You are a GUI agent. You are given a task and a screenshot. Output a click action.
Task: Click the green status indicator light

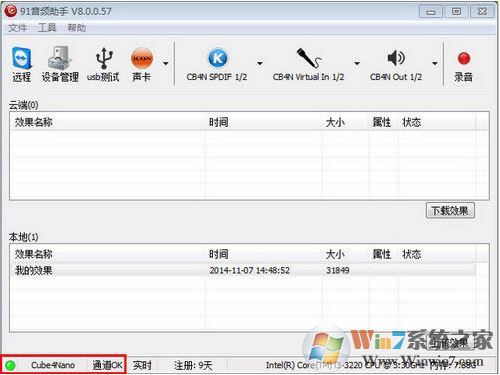[x=10, y=365]
